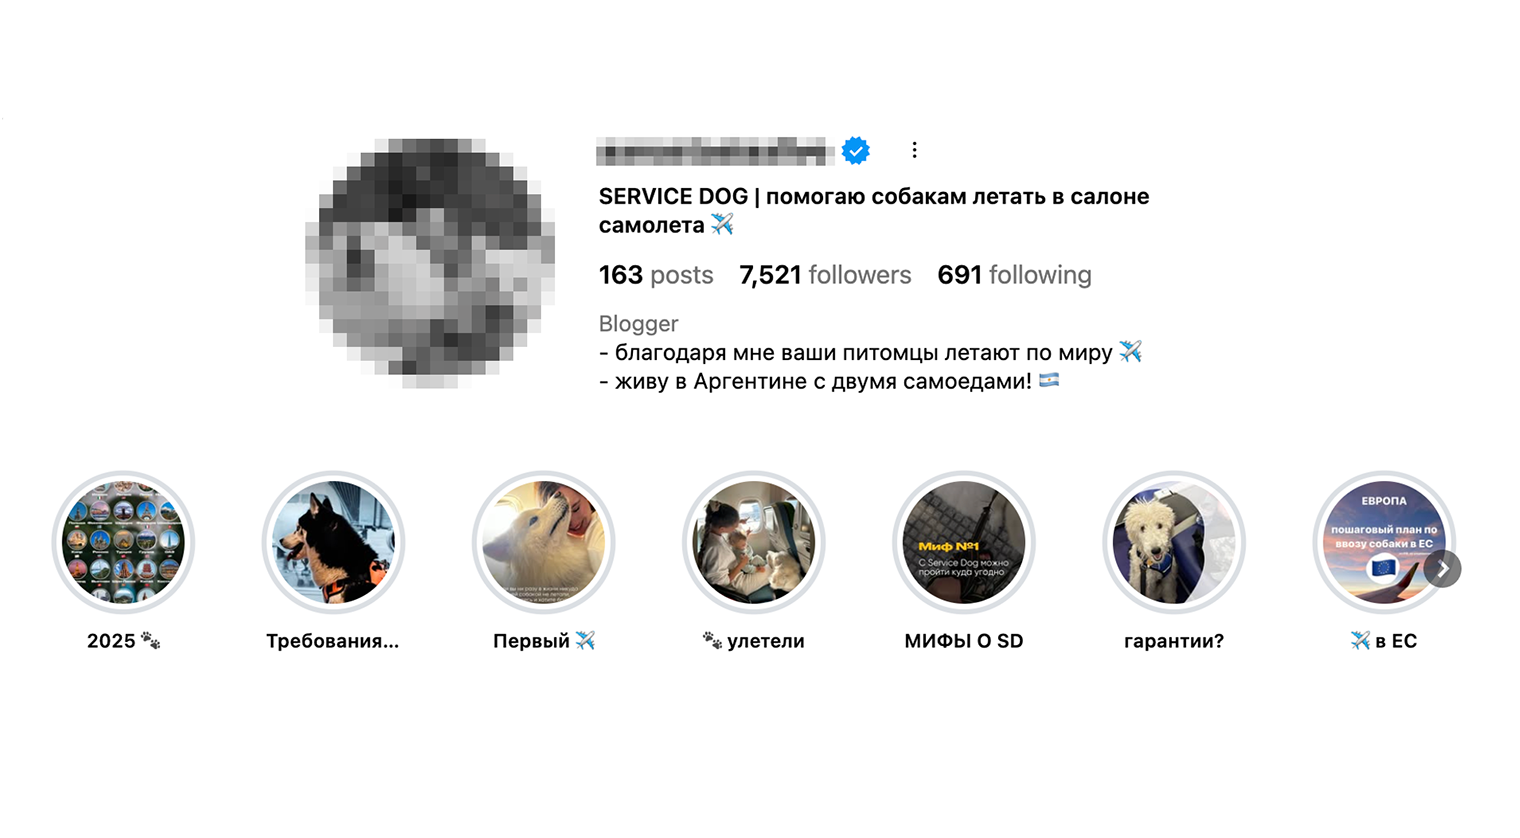Click the гарантии? label below highlight

[1174, 641]
